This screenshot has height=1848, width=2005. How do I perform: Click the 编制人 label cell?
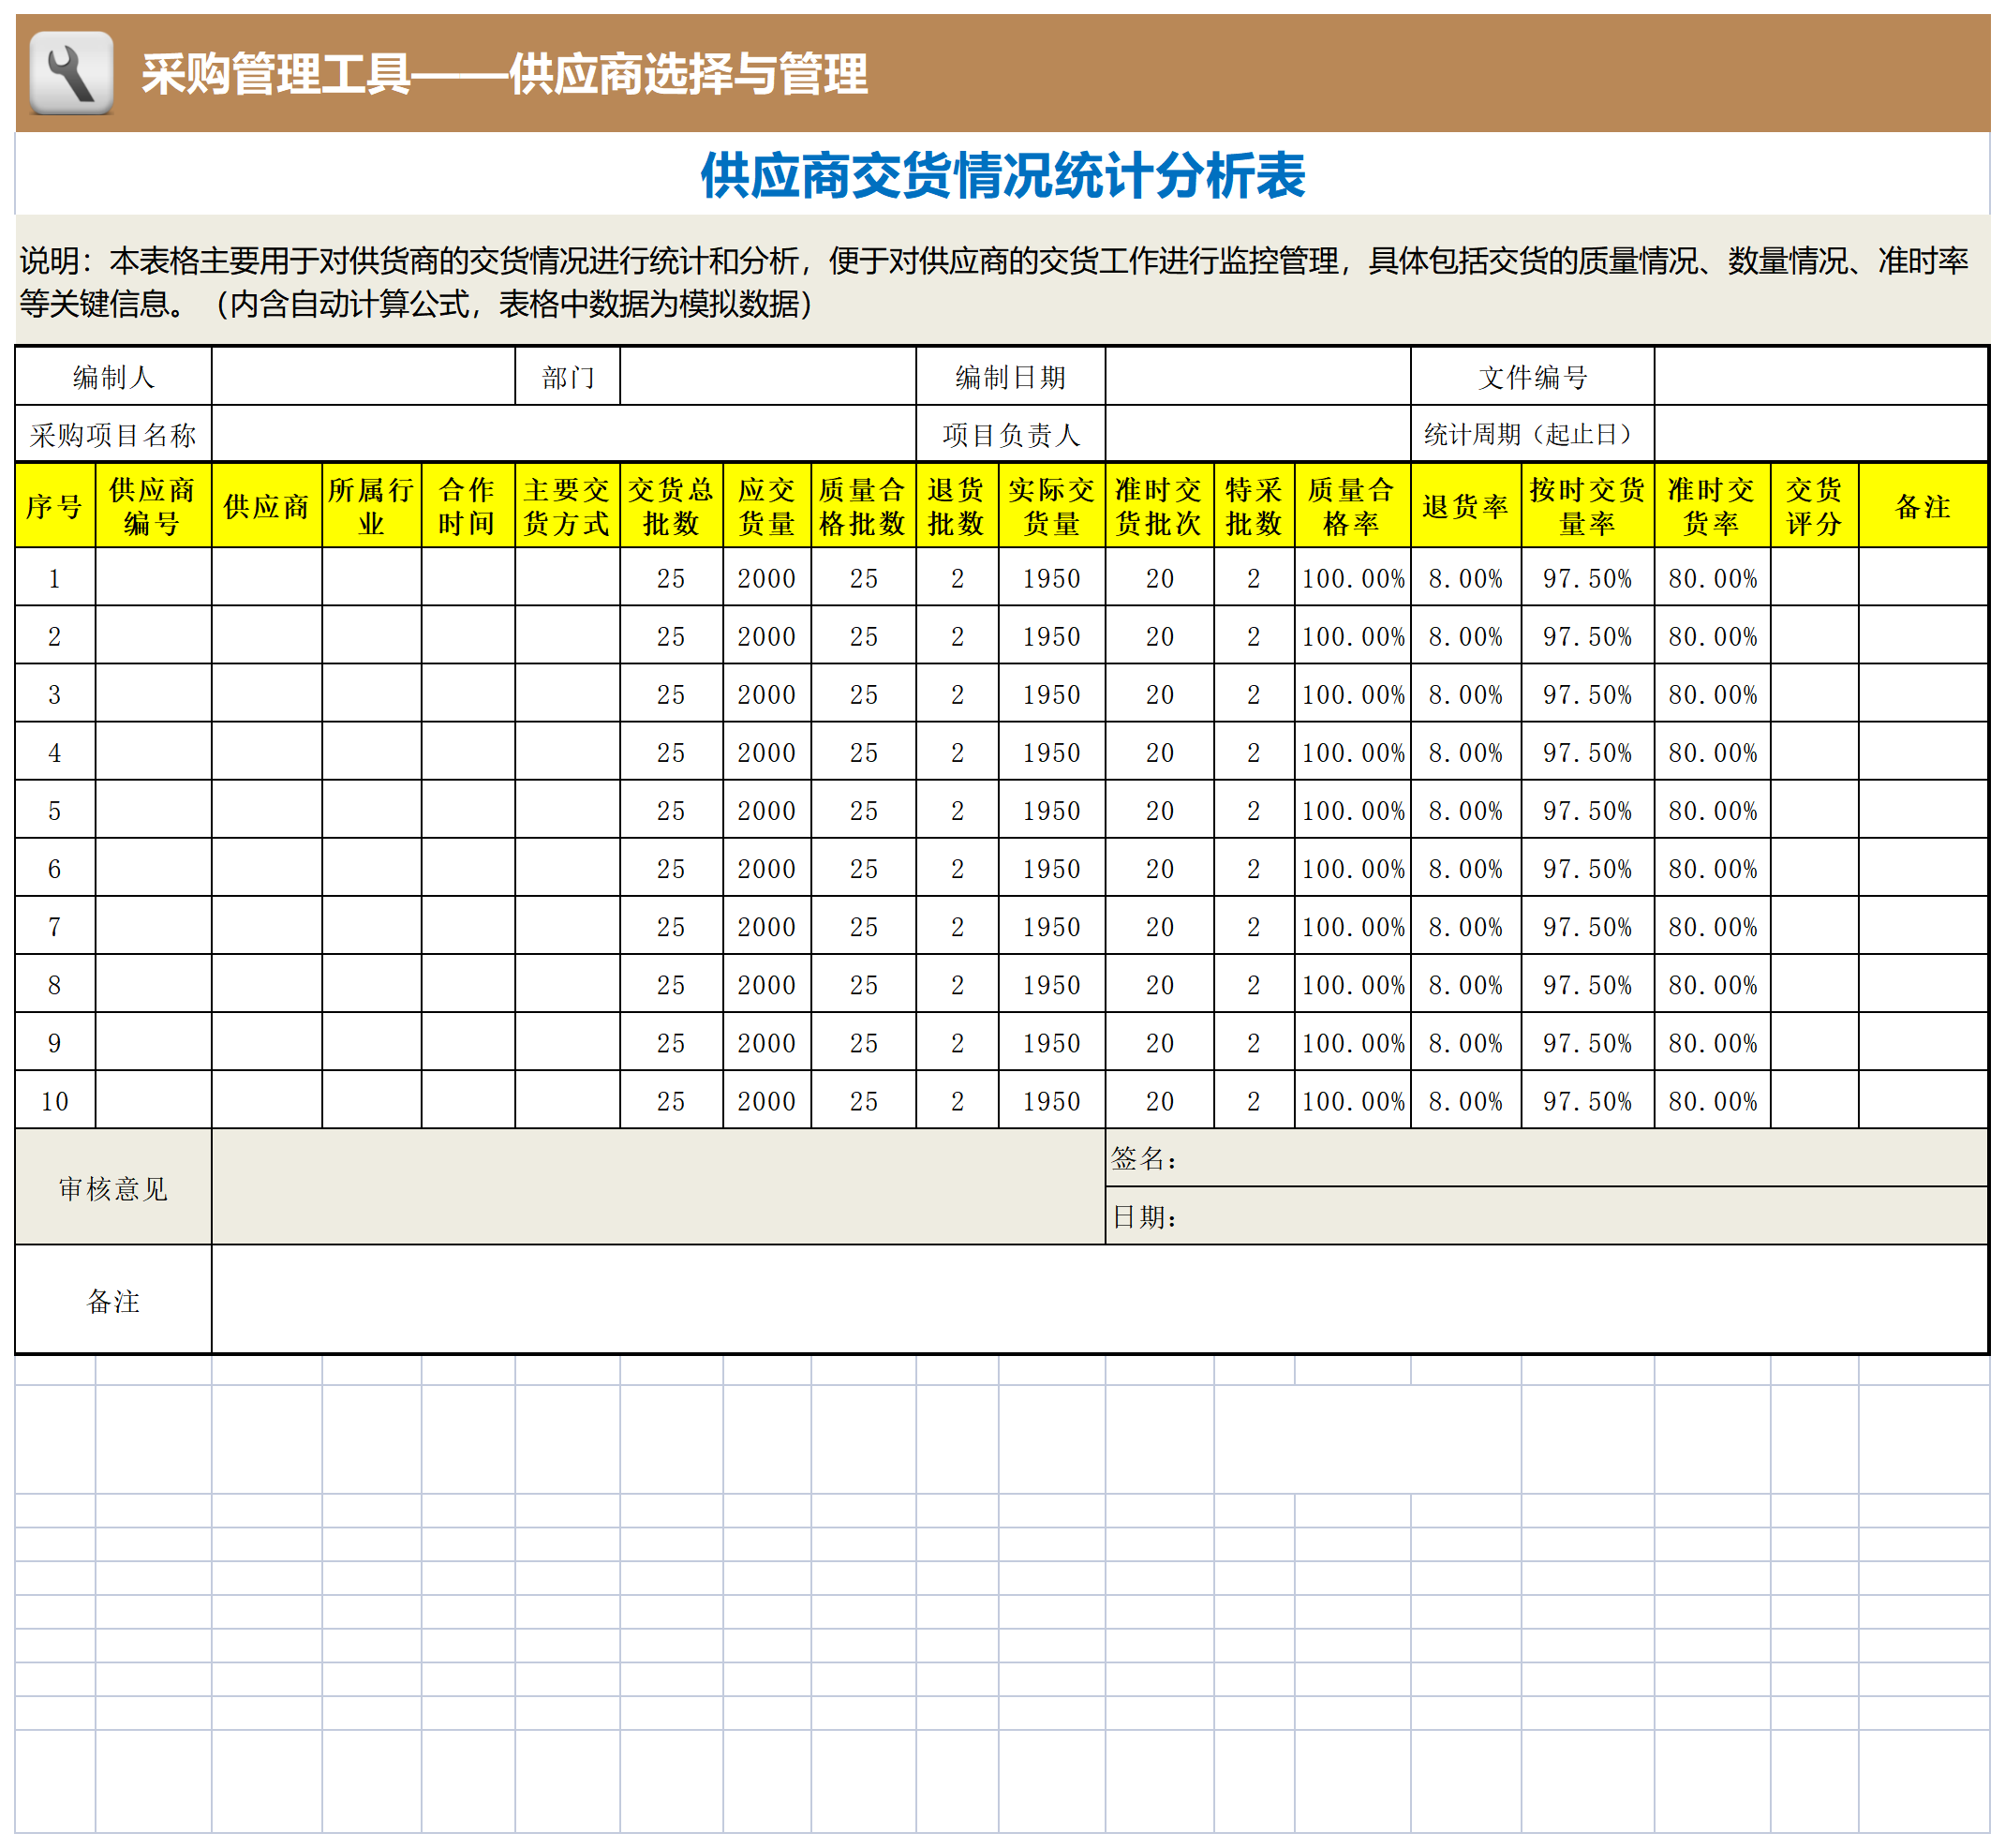pos(113,377)
